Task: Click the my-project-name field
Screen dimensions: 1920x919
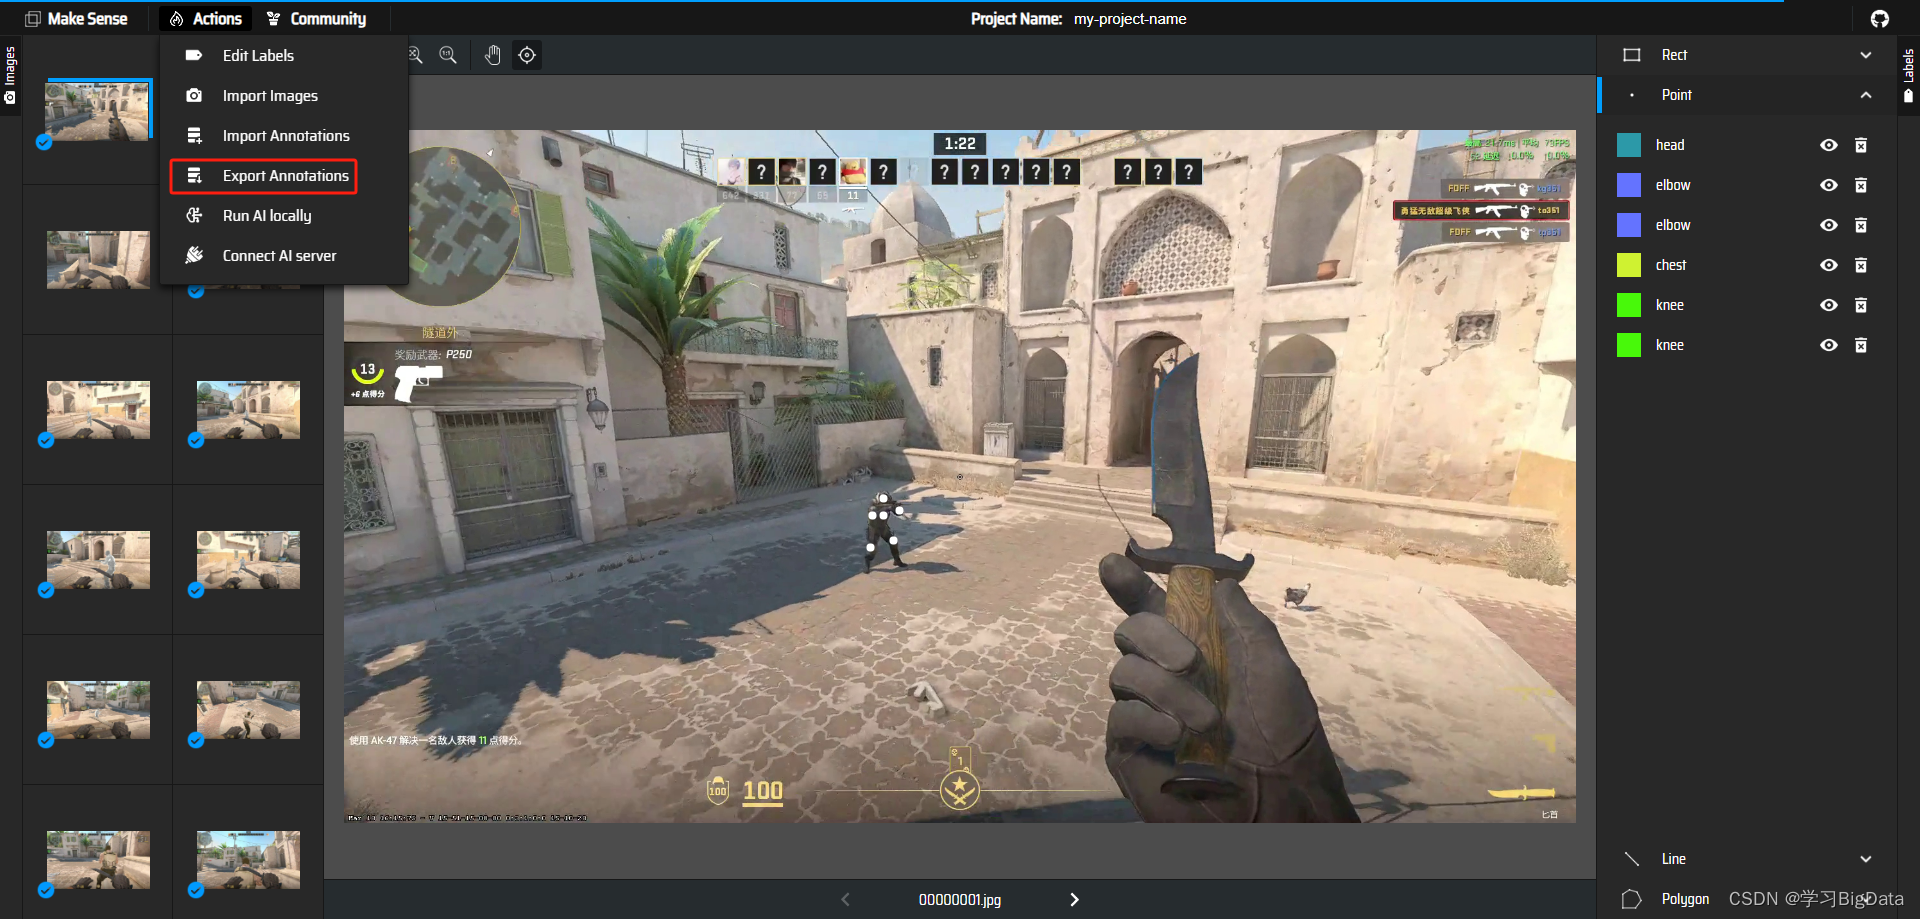Action: [1130, 18]
